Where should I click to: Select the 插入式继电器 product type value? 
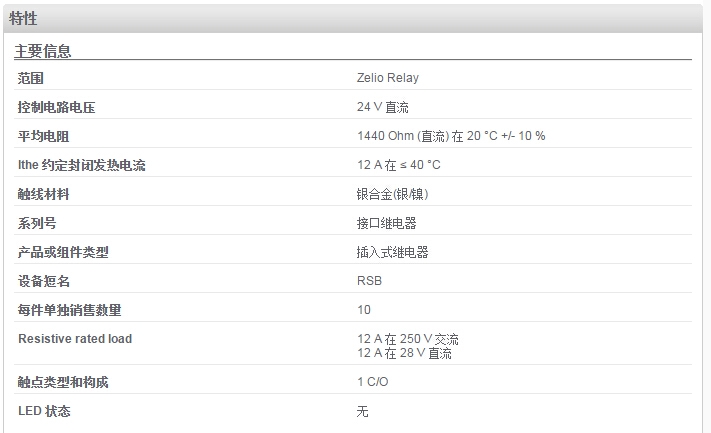393,252
